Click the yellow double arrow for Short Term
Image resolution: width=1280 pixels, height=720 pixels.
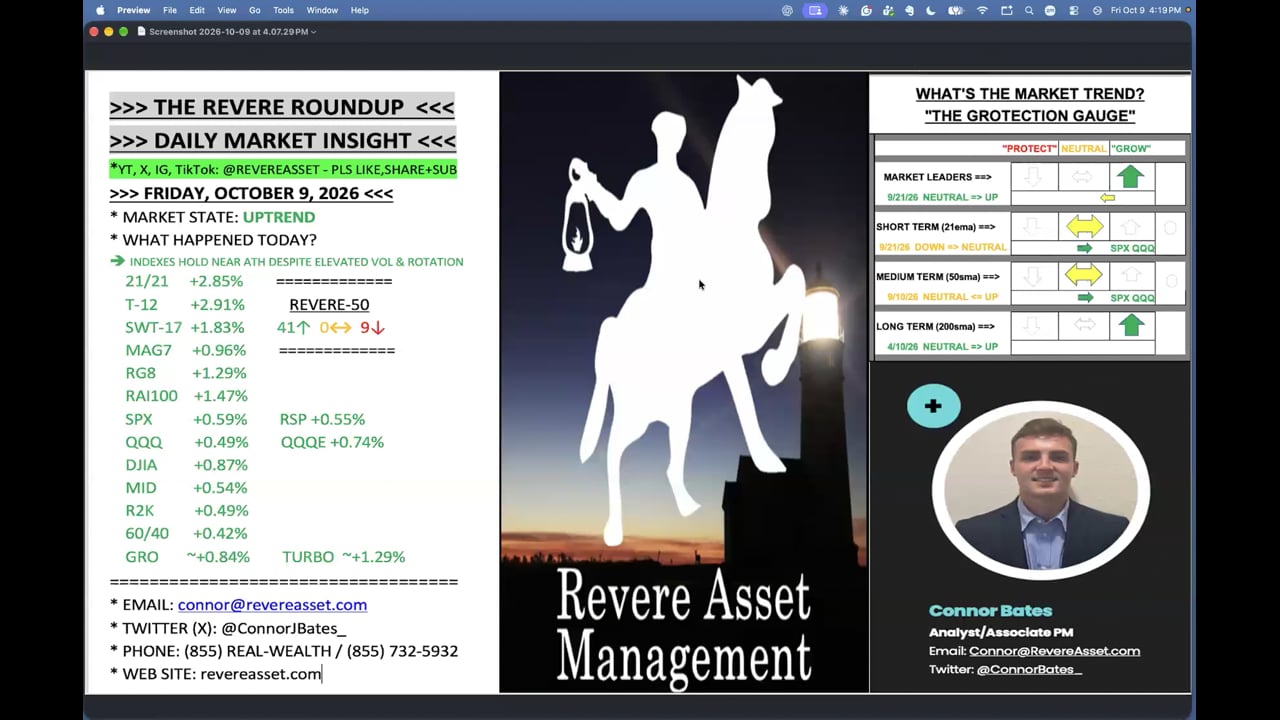(x=1084, y=226)
